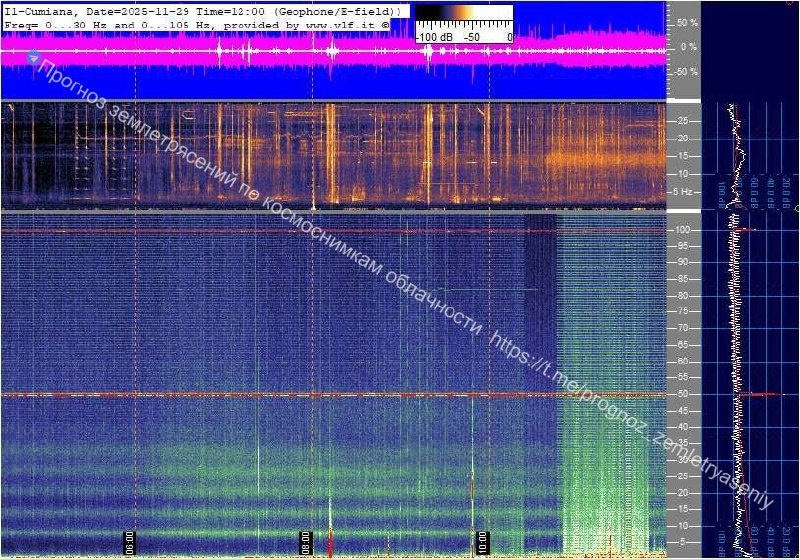
Task: Click the red 100 Hz harmonic line in spectrogram
Action: 334,231
